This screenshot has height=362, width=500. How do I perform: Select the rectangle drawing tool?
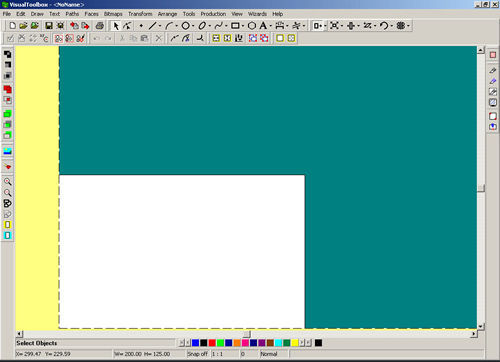(x=235, y=26)
